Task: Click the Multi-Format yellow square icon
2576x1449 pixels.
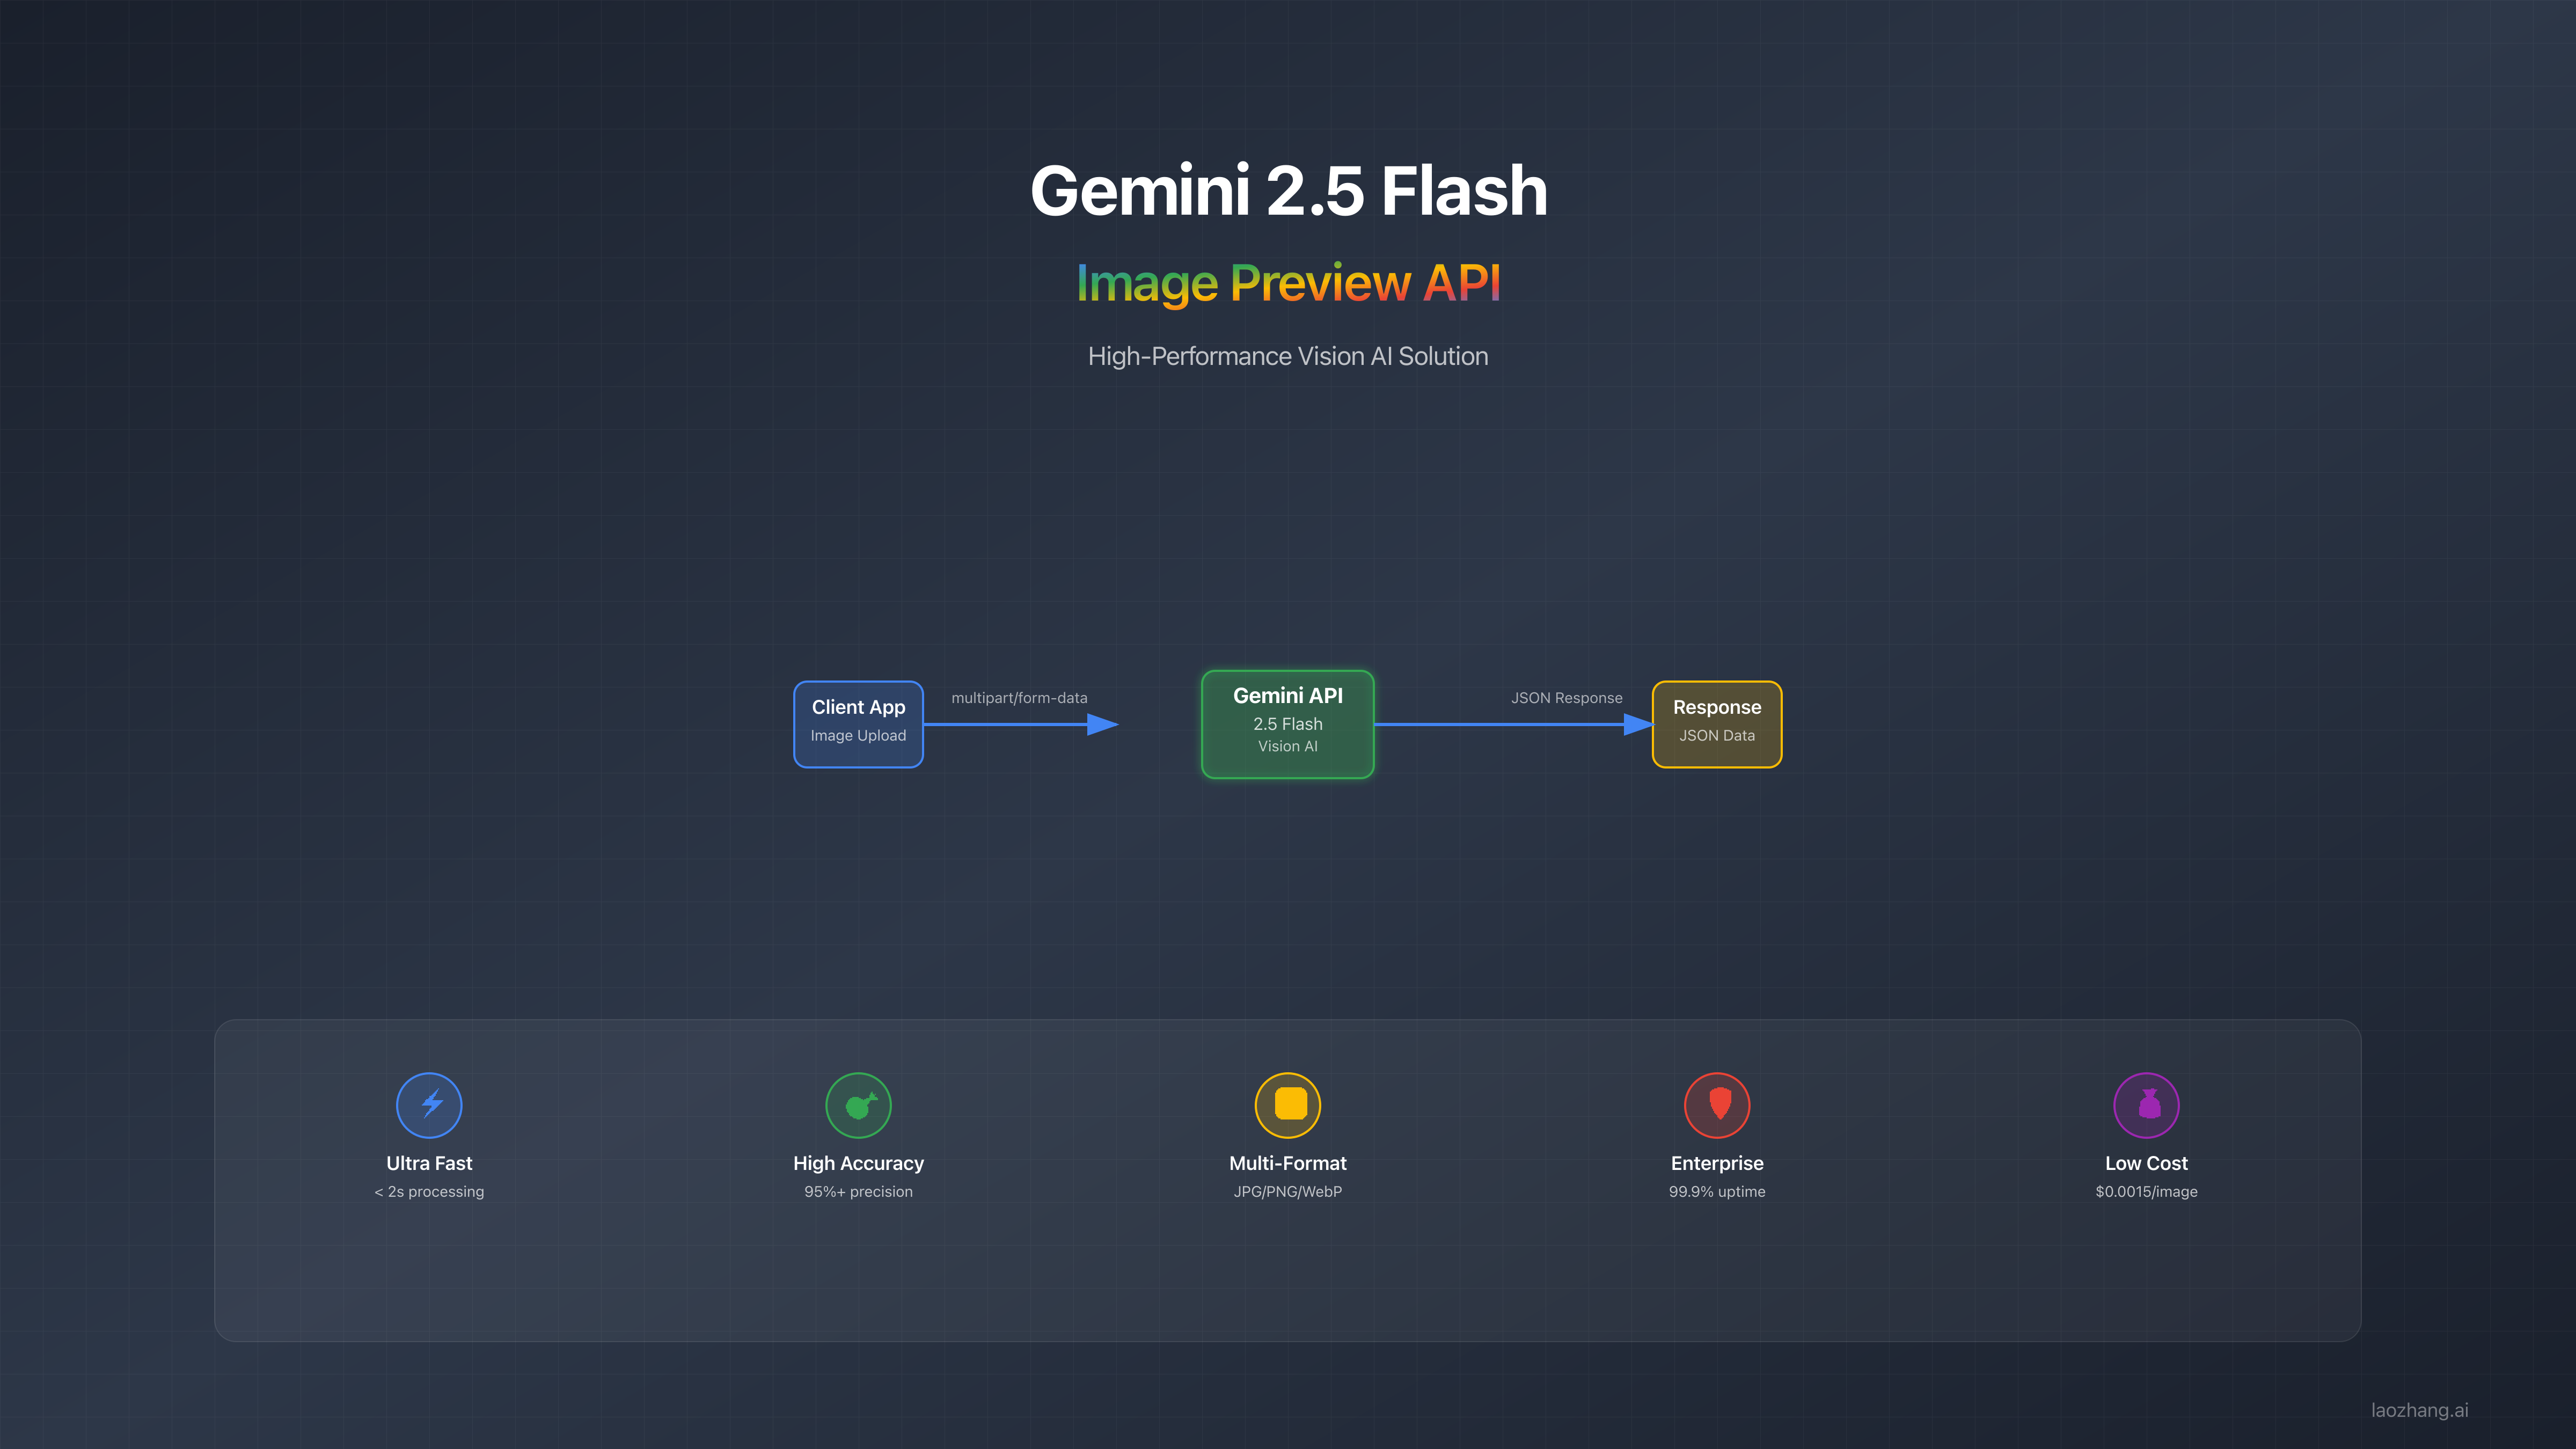Action: (1288, 1105)
